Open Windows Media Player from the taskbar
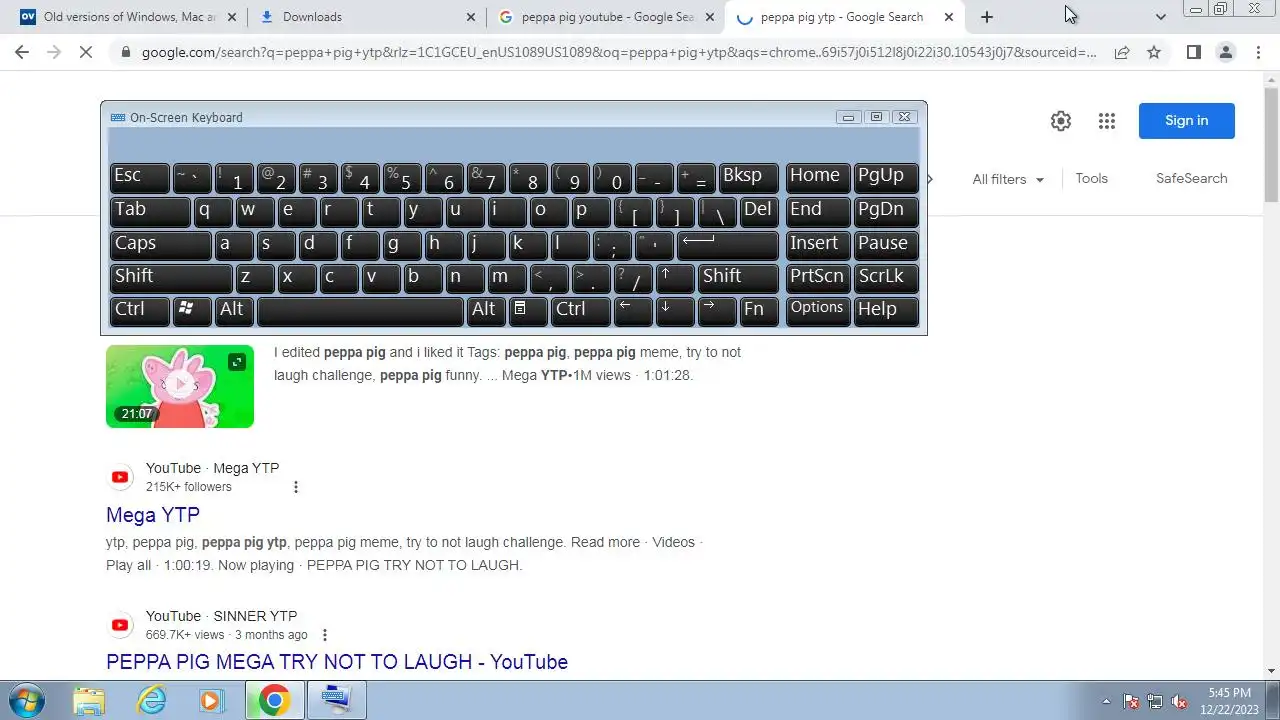This screenshot has width=1280, height=720. [x=211, y=700]
